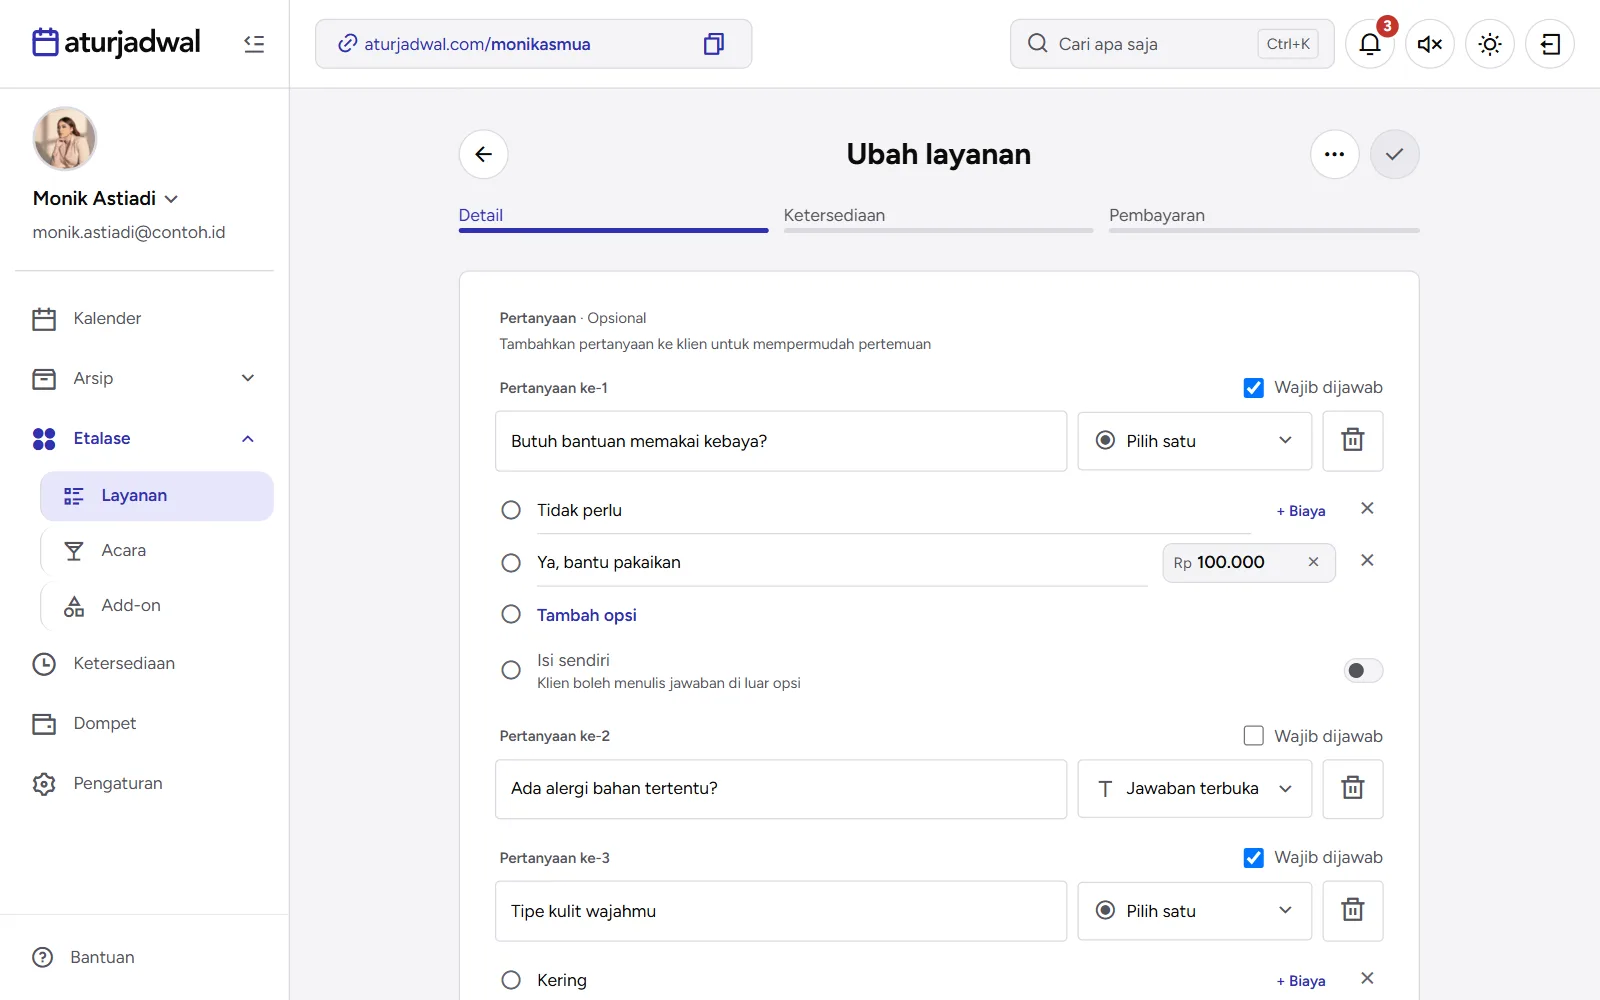This screenshot has width=1600, height=1000.
Task: Delete Pertanyaan ke-3 with trash icon
Action: click(1353, 911)
